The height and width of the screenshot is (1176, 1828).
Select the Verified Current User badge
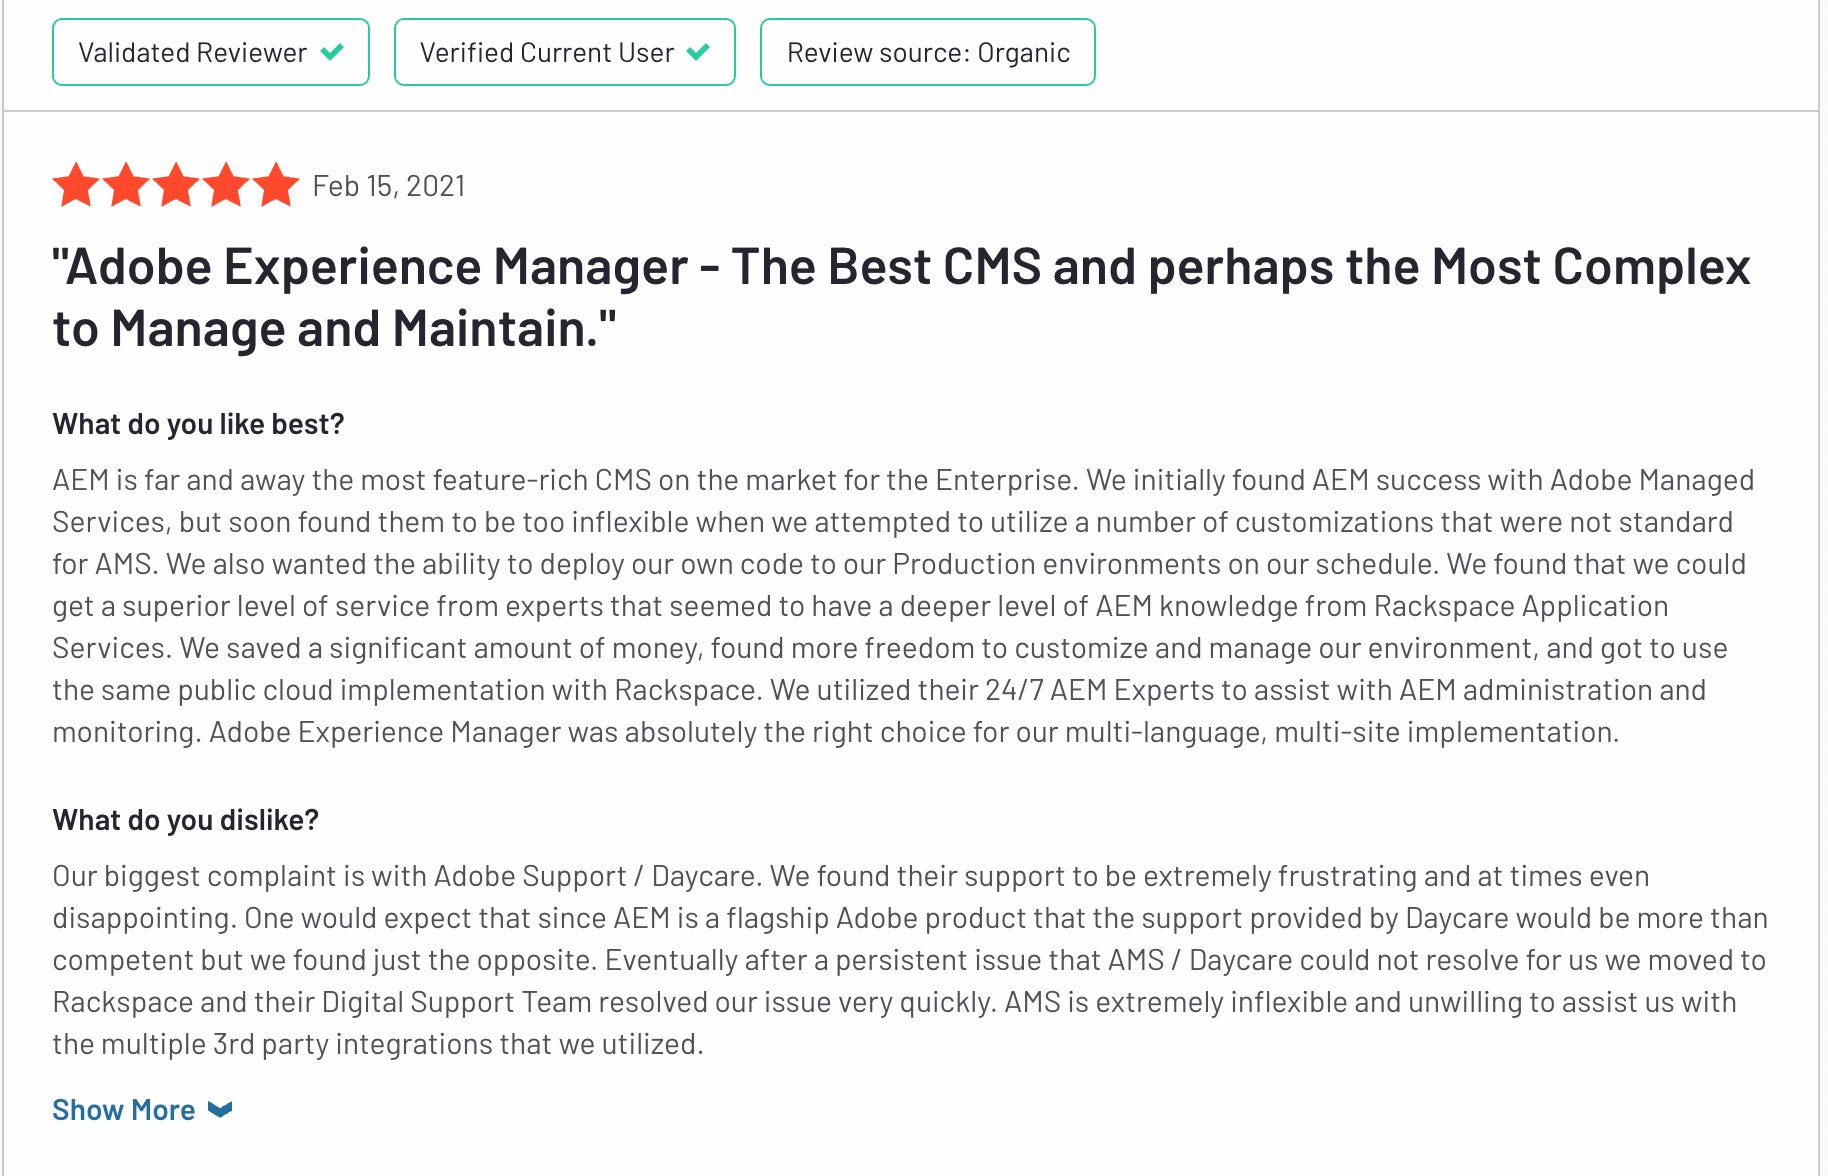565,52
